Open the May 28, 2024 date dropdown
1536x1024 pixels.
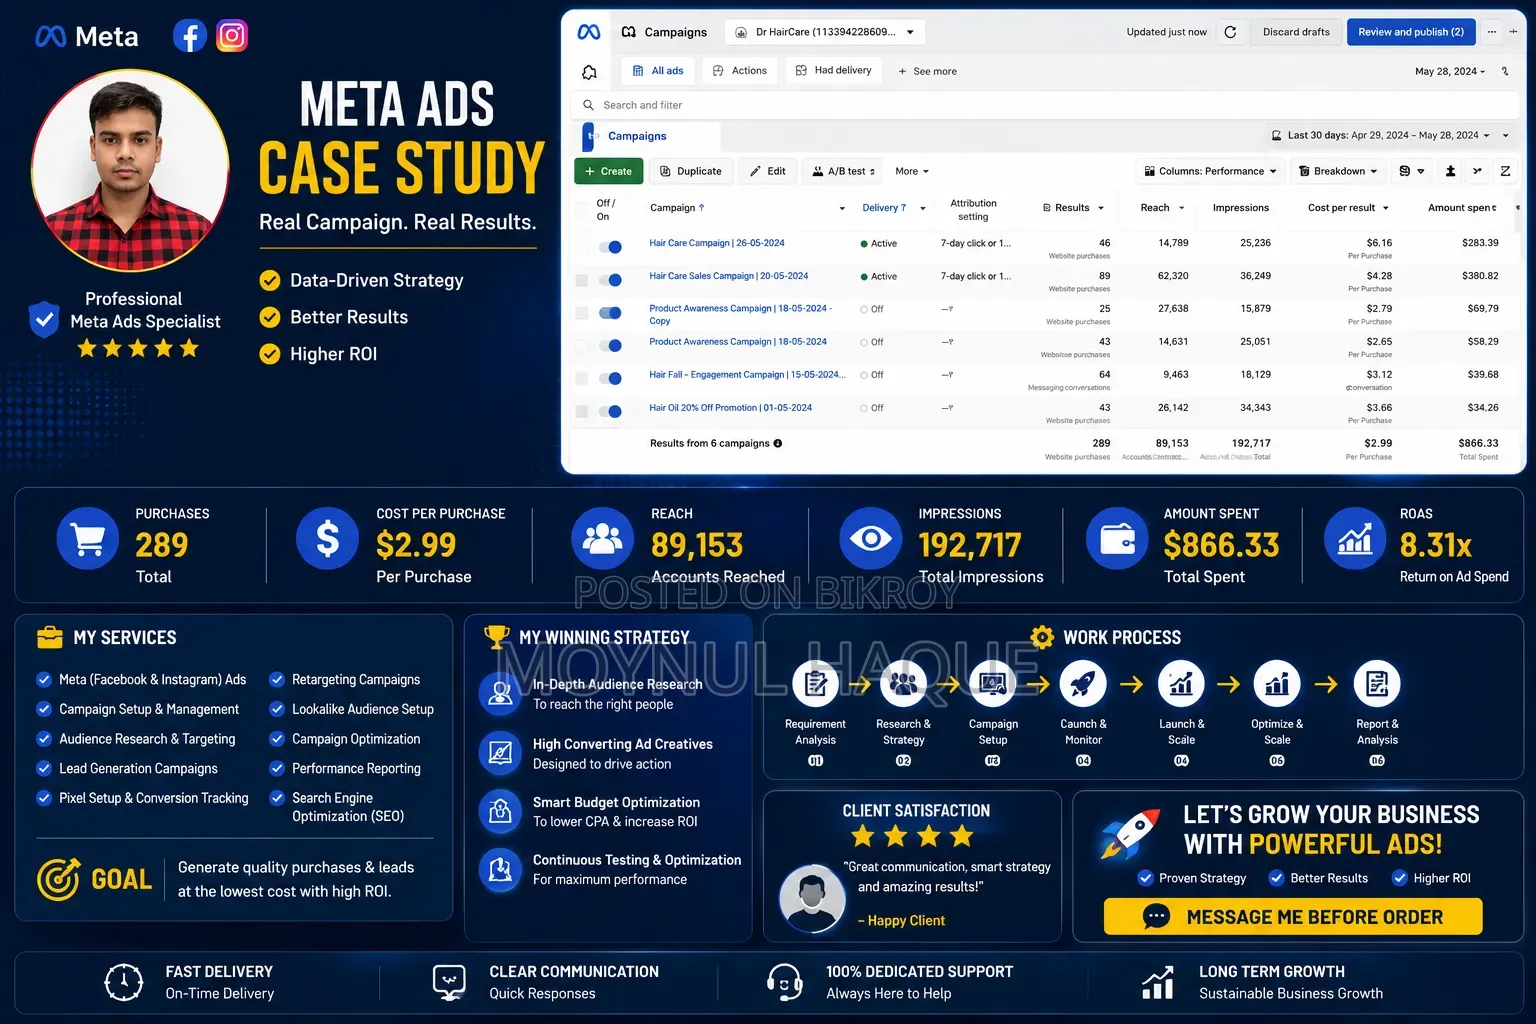1450,71
